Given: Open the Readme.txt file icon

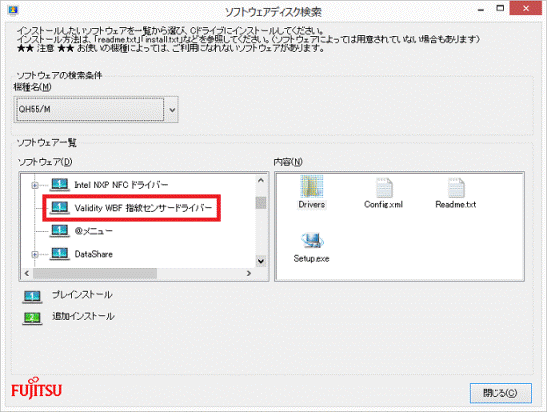Looking at the screenshot, I should 456,188.
